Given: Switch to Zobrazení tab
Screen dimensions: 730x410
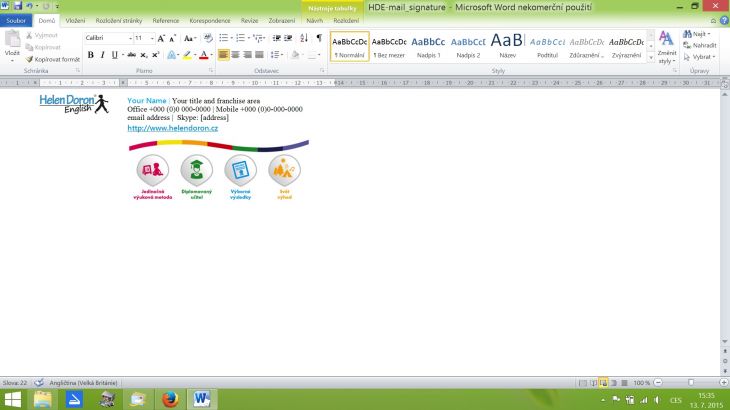Looking at the screenshot, I should tap(282, 20).
